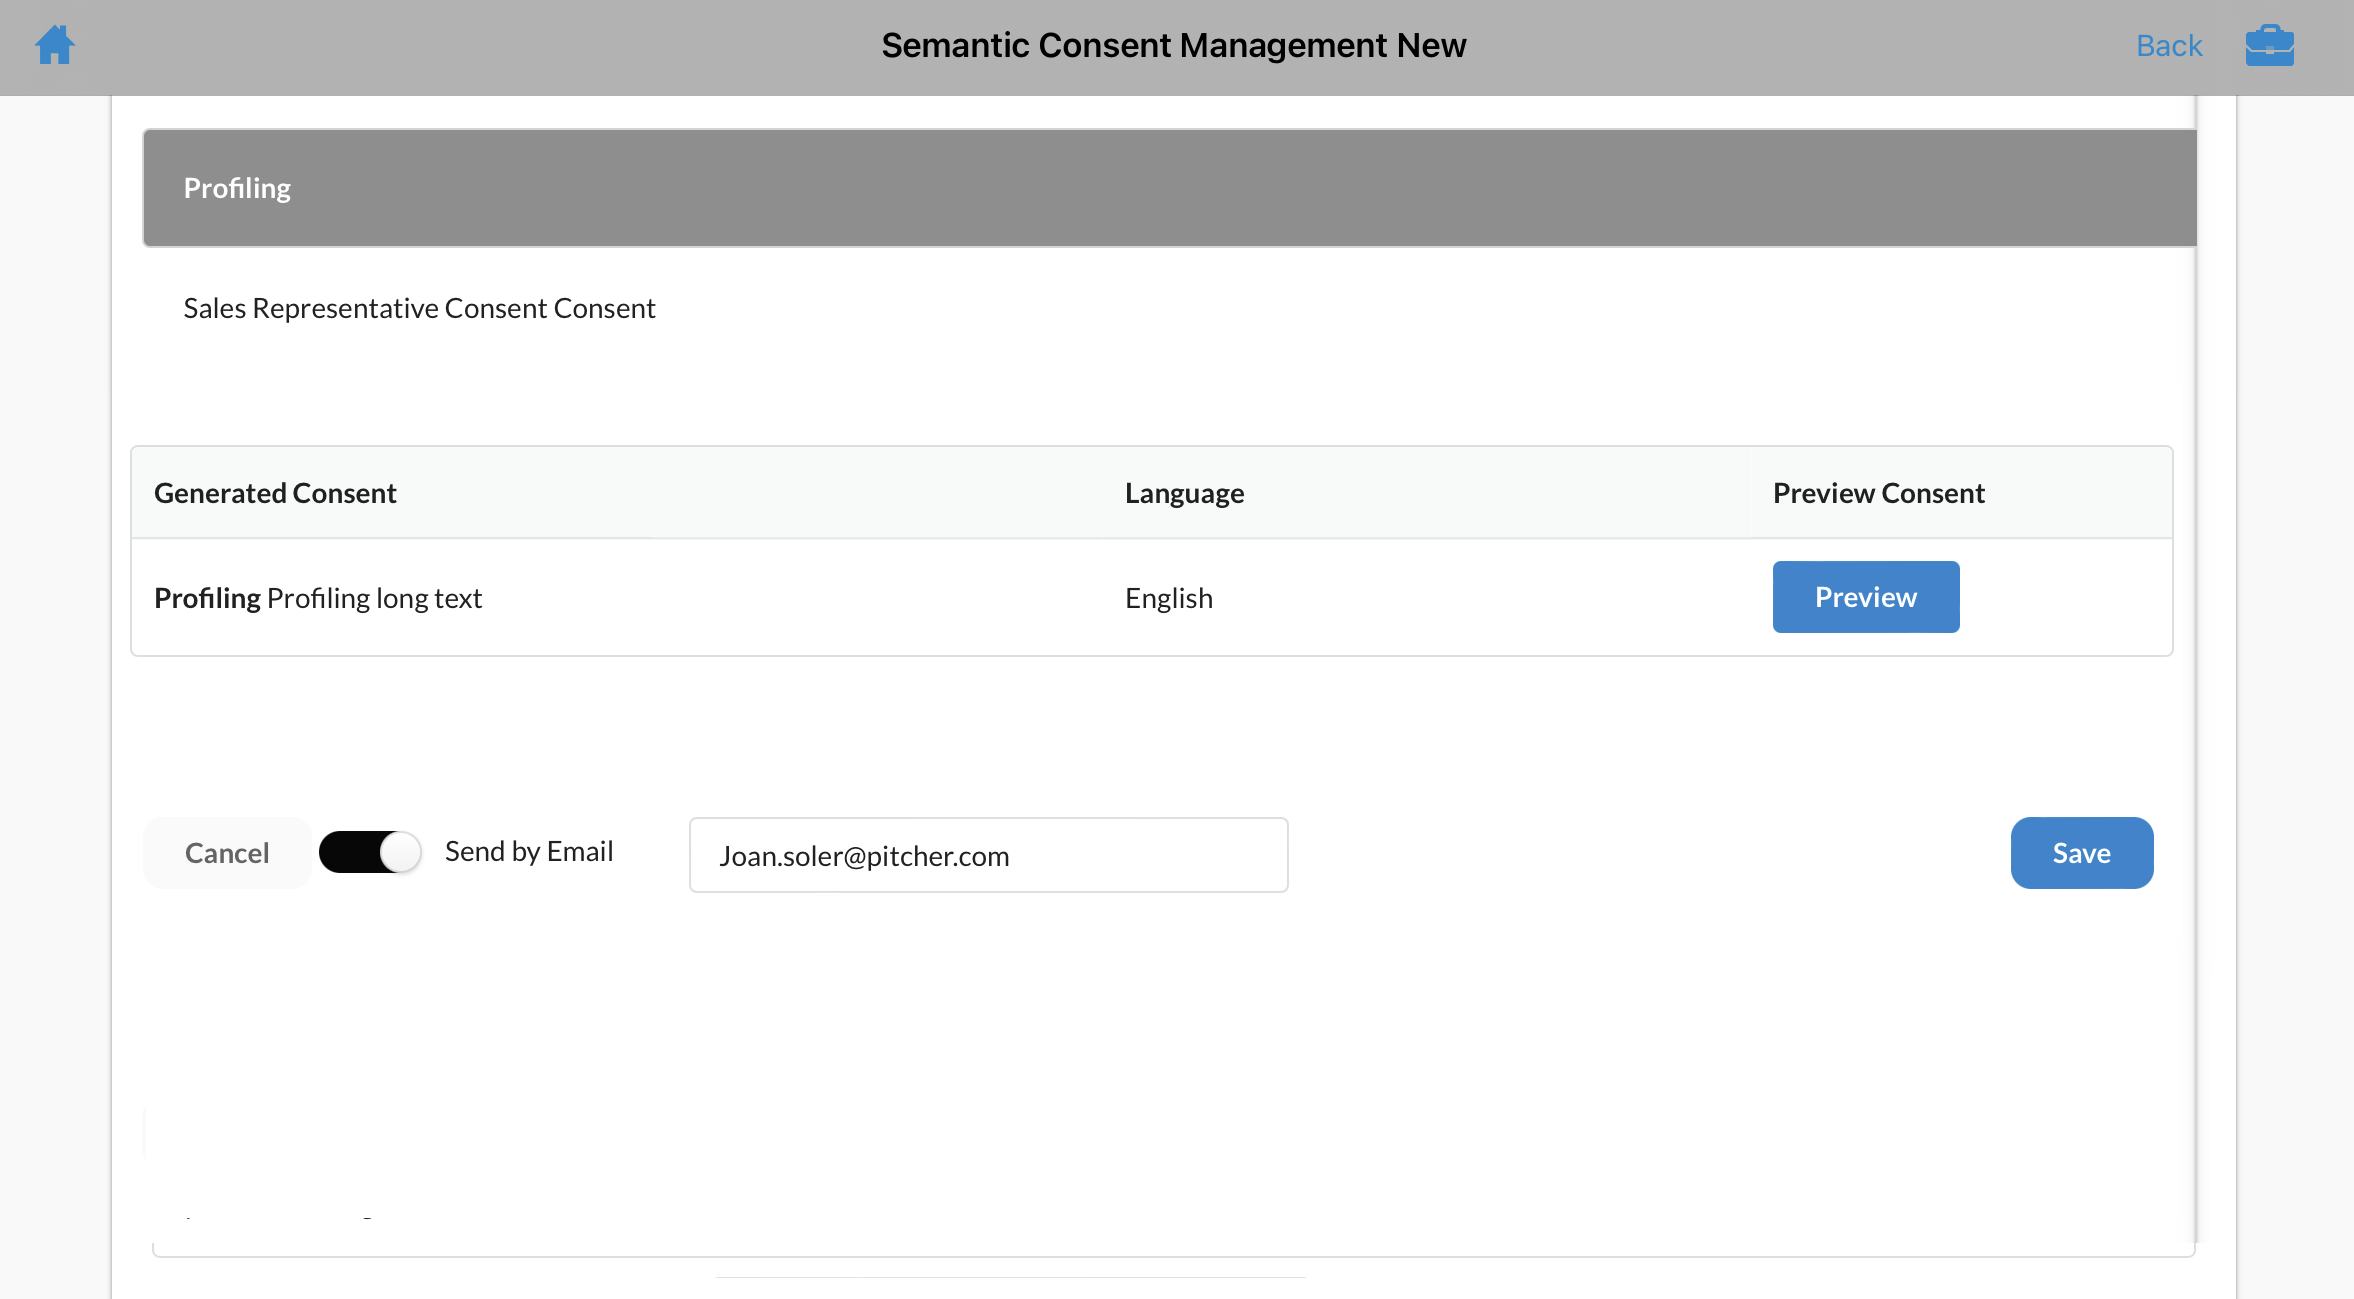Image resolution: width=2354 pixels, height=1299 pixels.
Task: Click the Semantic Consent Management New title
Action: coord(1173,46)
